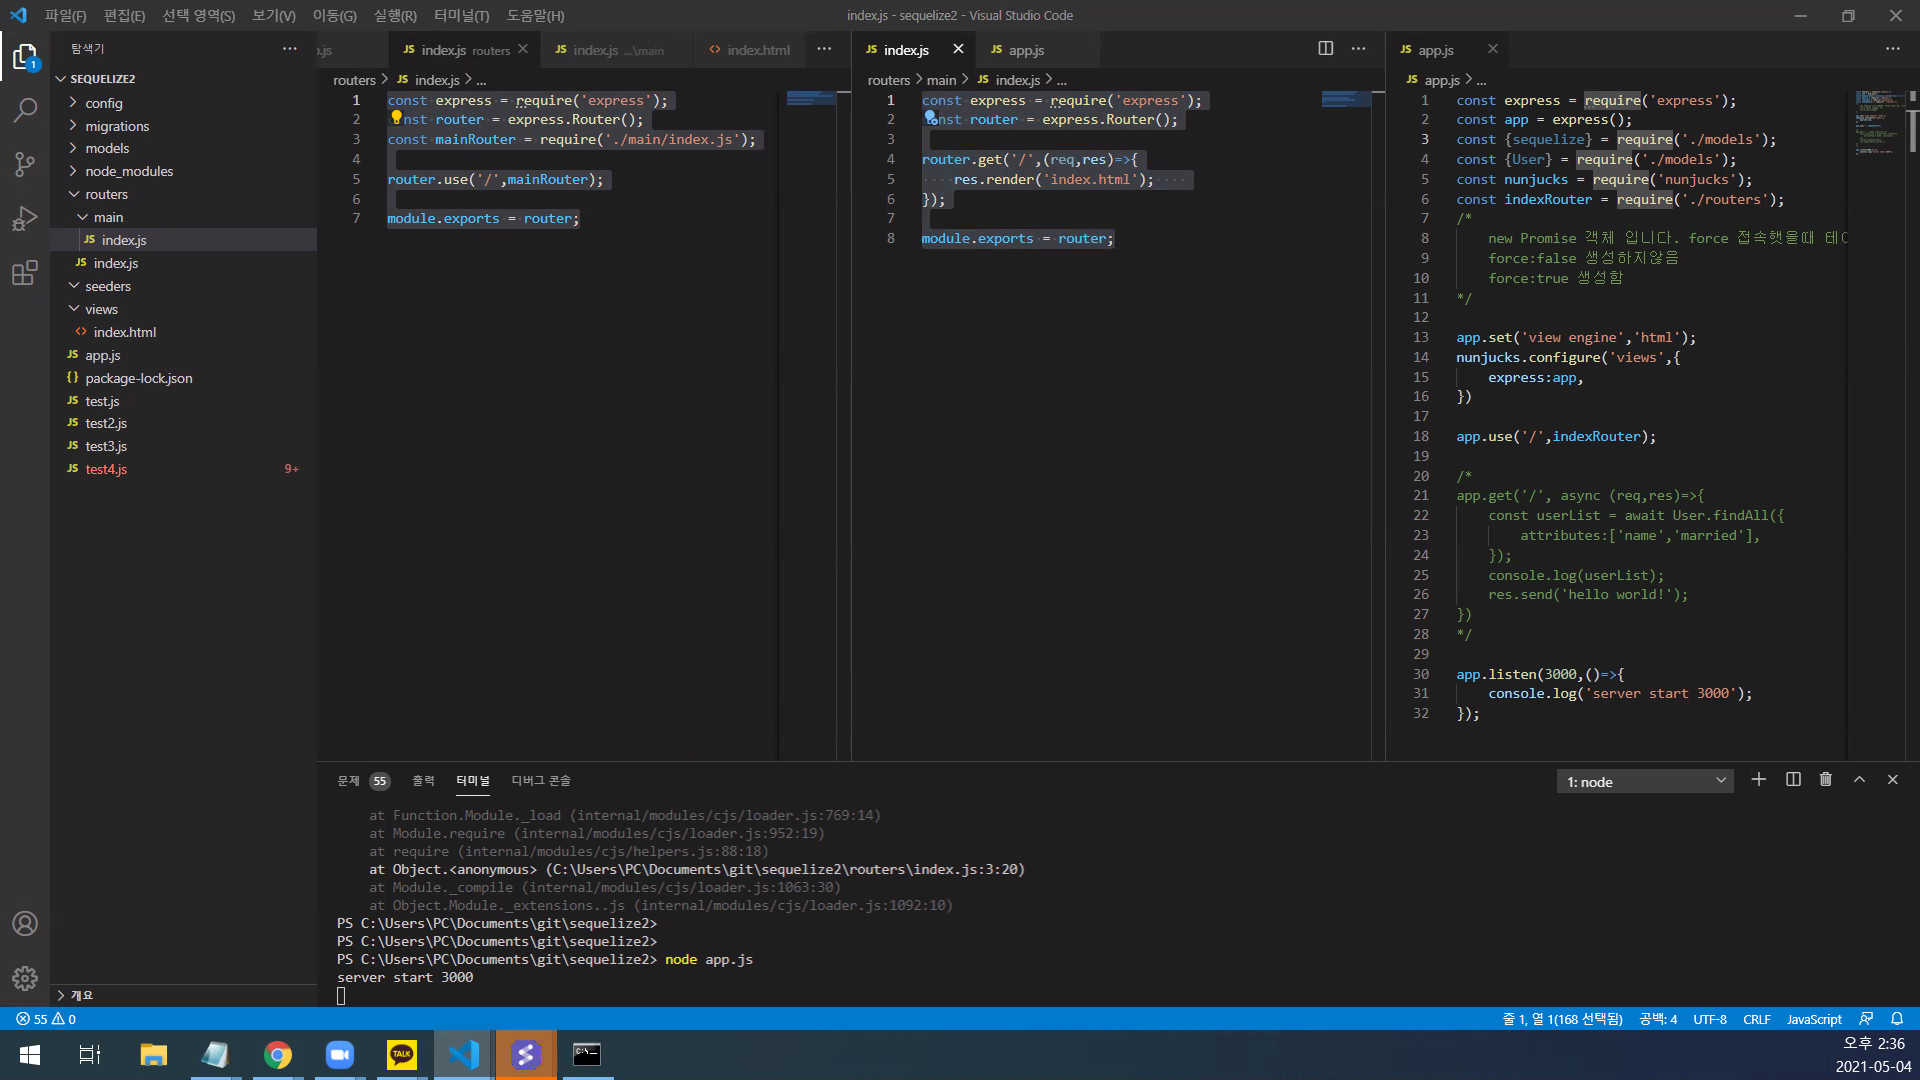Open File Explorer from the taskbar
The image size is (1920, 1080).
(153, 1055)
